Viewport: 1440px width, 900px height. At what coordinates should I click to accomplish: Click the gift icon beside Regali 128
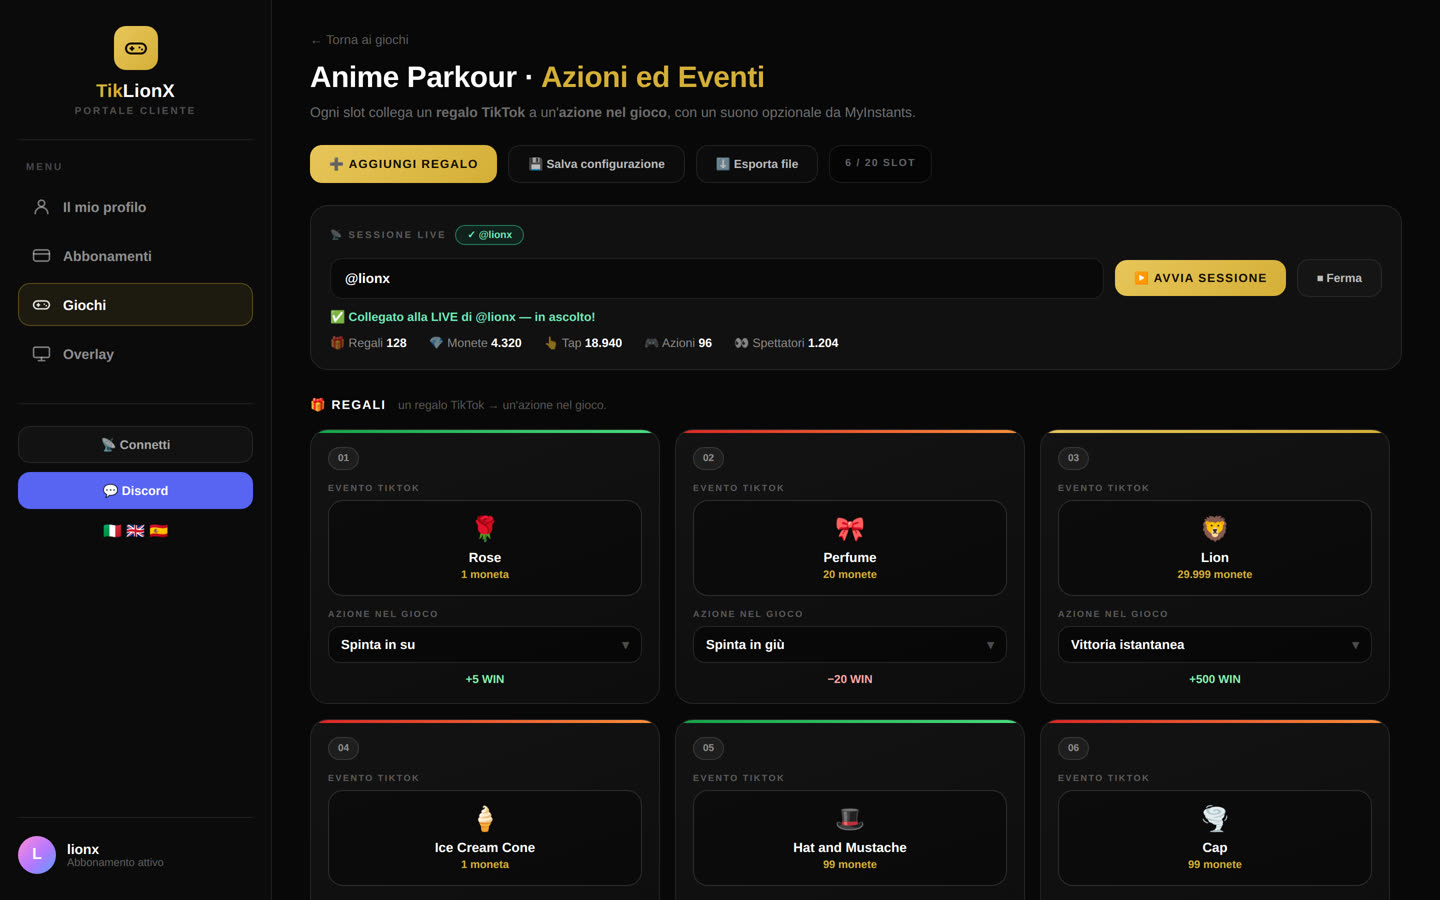(337, 343)
